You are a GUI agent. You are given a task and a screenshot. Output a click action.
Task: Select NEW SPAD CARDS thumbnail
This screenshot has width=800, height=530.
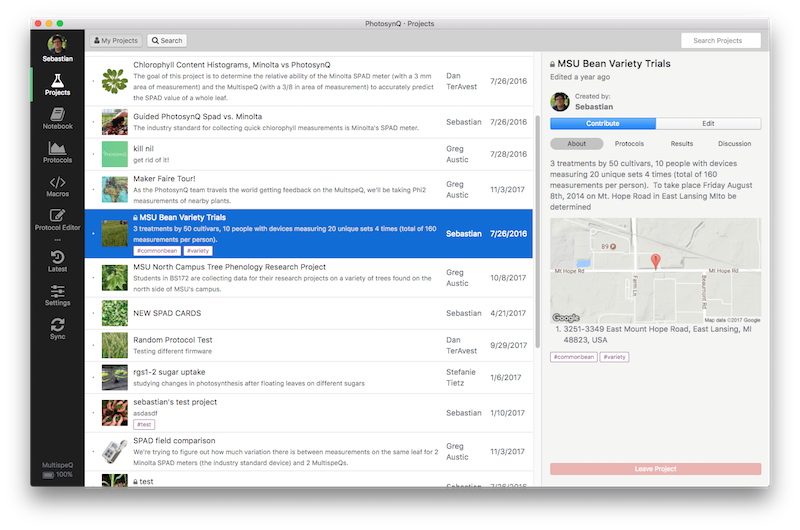pyautogui.click(x=114, y=313)
